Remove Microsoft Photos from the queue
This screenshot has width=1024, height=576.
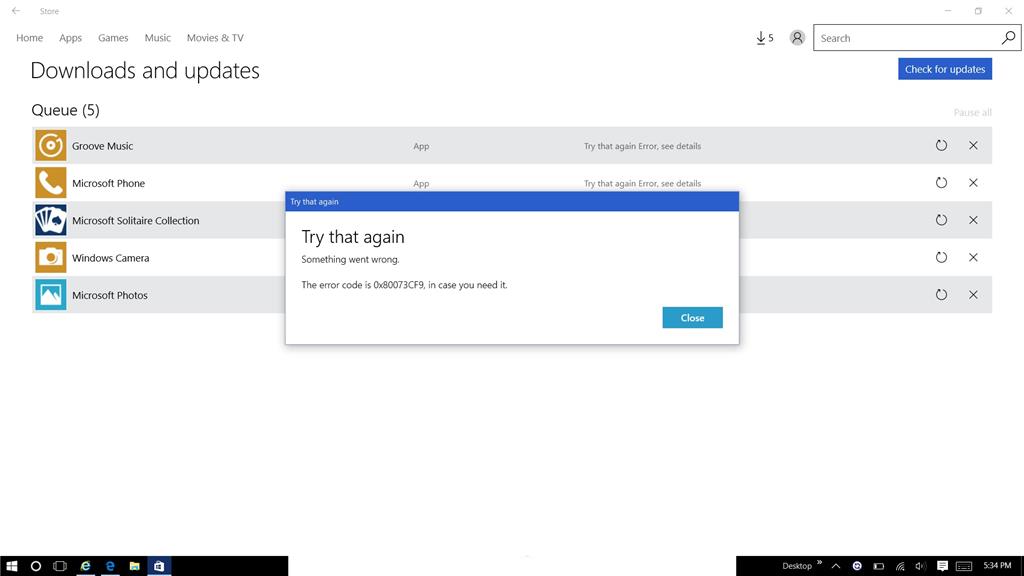(973, 295)
